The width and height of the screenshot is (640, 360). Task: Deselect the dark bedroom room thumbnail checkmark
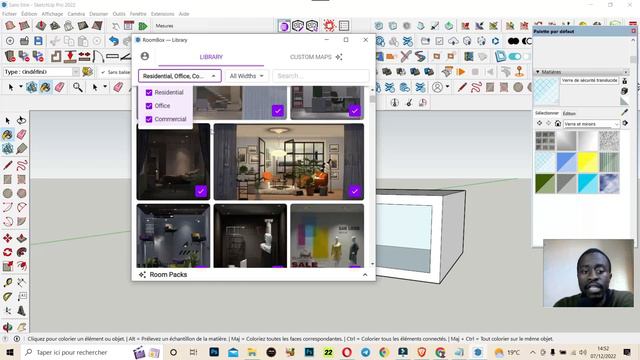point(201,191)
